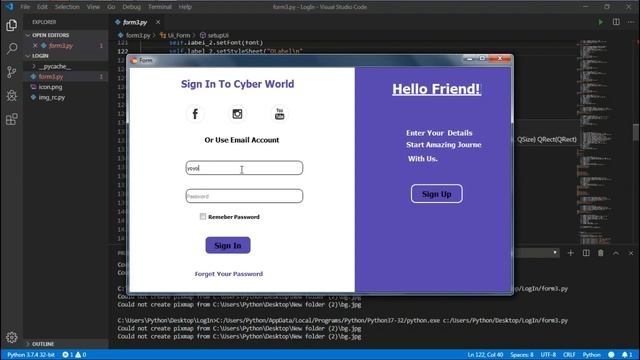Select Python 3.7.4 32-bit interpreter in status bar
Screen dimensions: 640x360
pyautogui.click(x=31, y=355)
